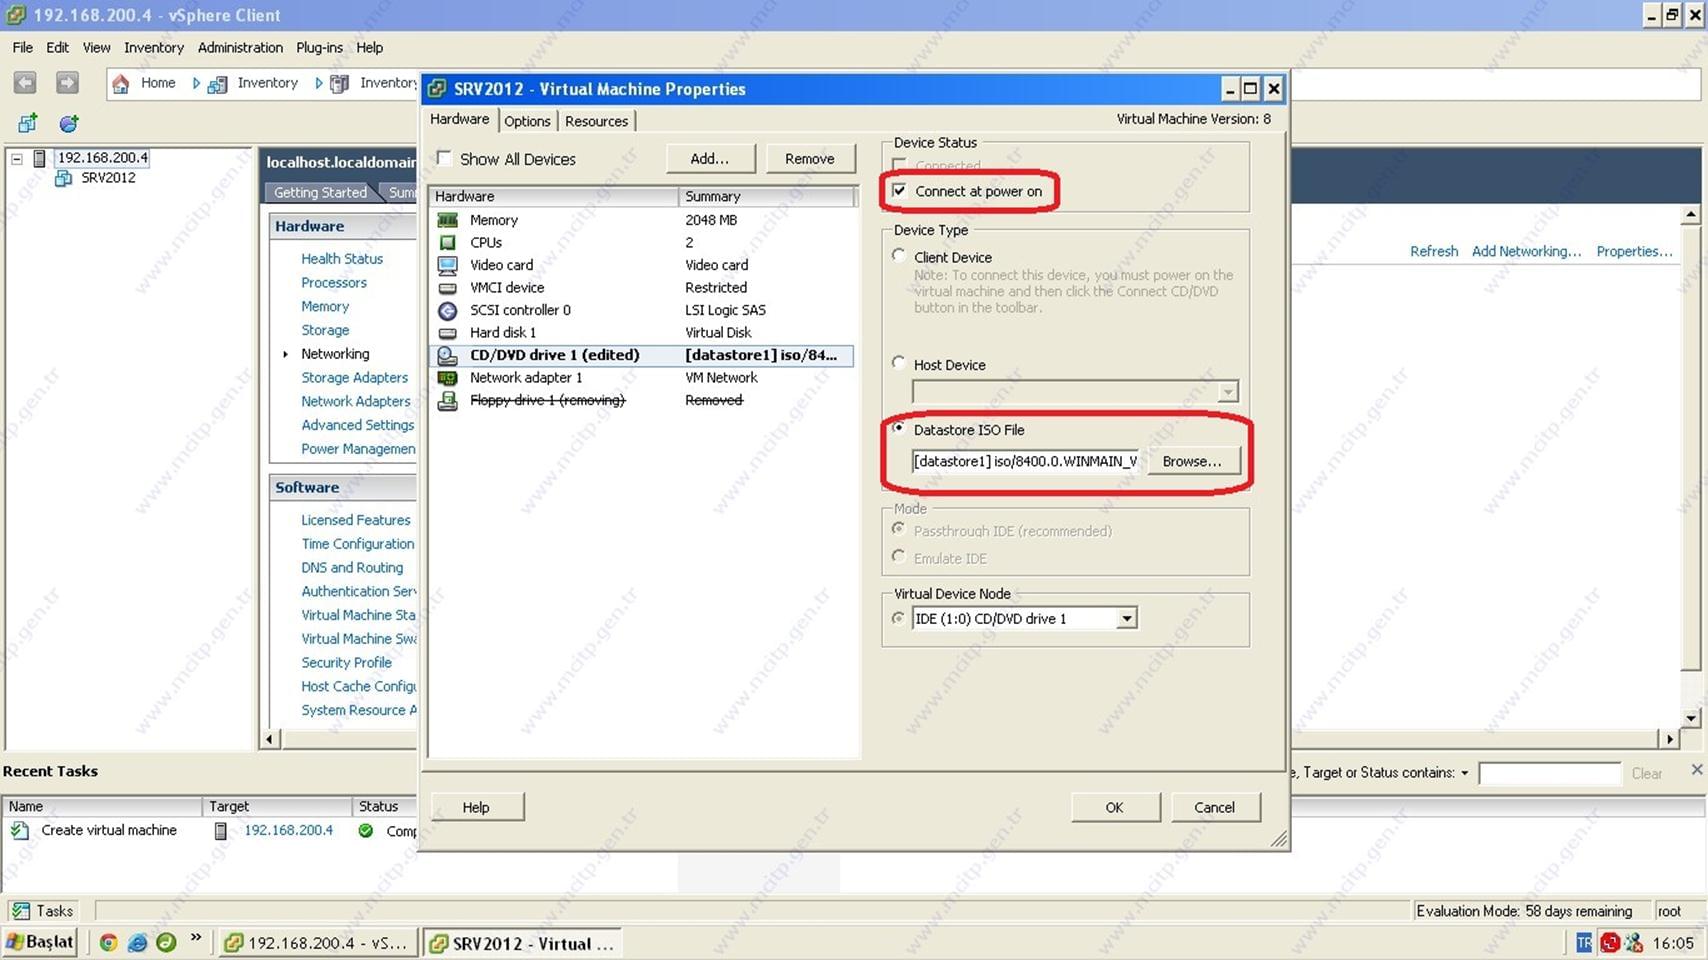Open the Administration menu
Viewport: 1708px width, 960px height.
[x=240, y=47]
